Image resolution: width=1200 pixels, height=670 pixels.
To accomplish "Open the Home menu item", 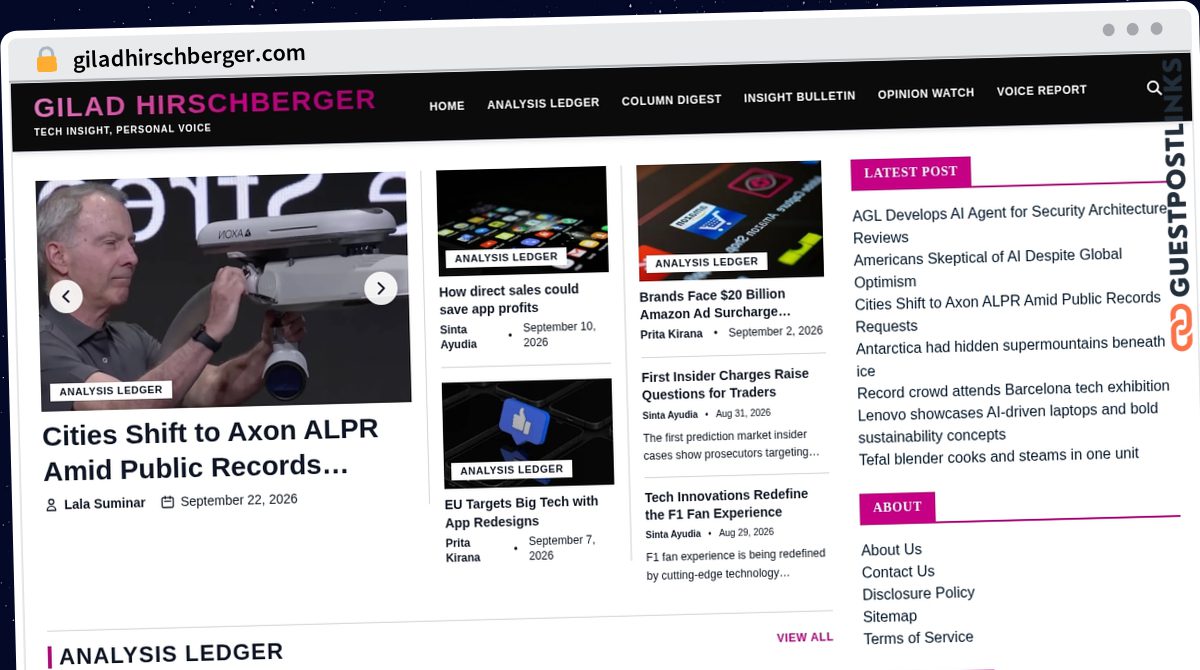I will coord(447,106).
